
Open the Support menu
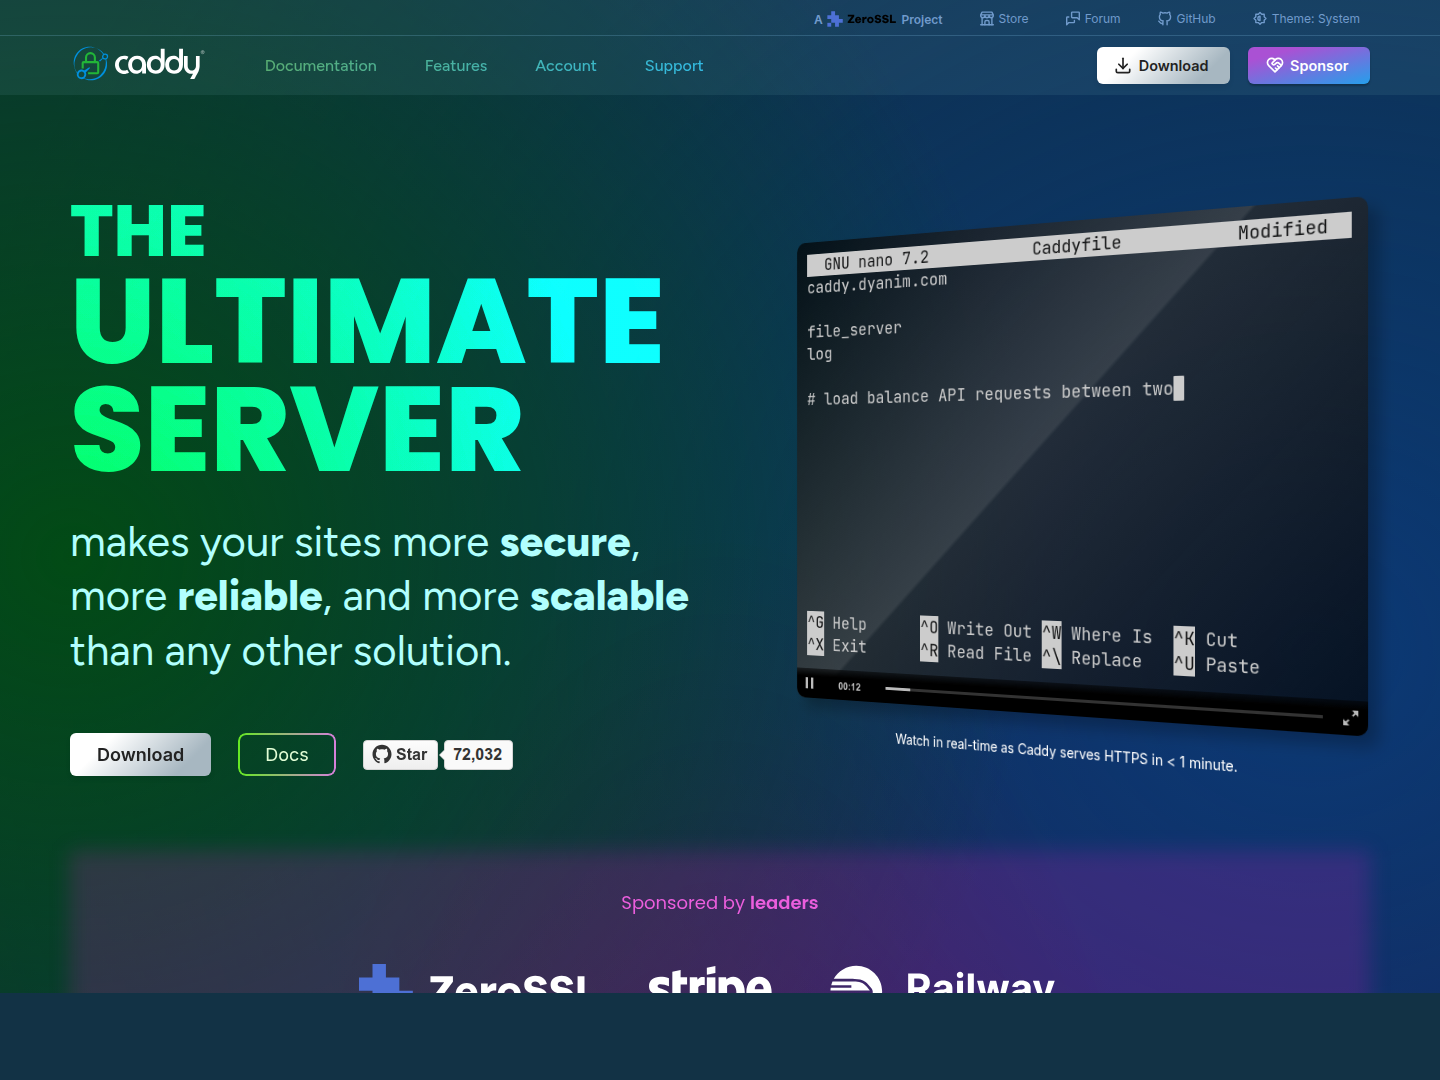point(674,66)
